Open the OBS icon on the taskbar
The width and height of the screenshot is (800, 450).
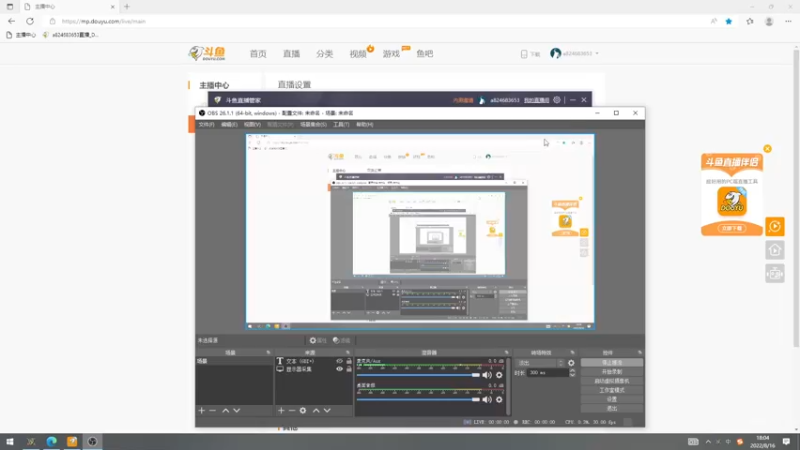tap(92, 441)
